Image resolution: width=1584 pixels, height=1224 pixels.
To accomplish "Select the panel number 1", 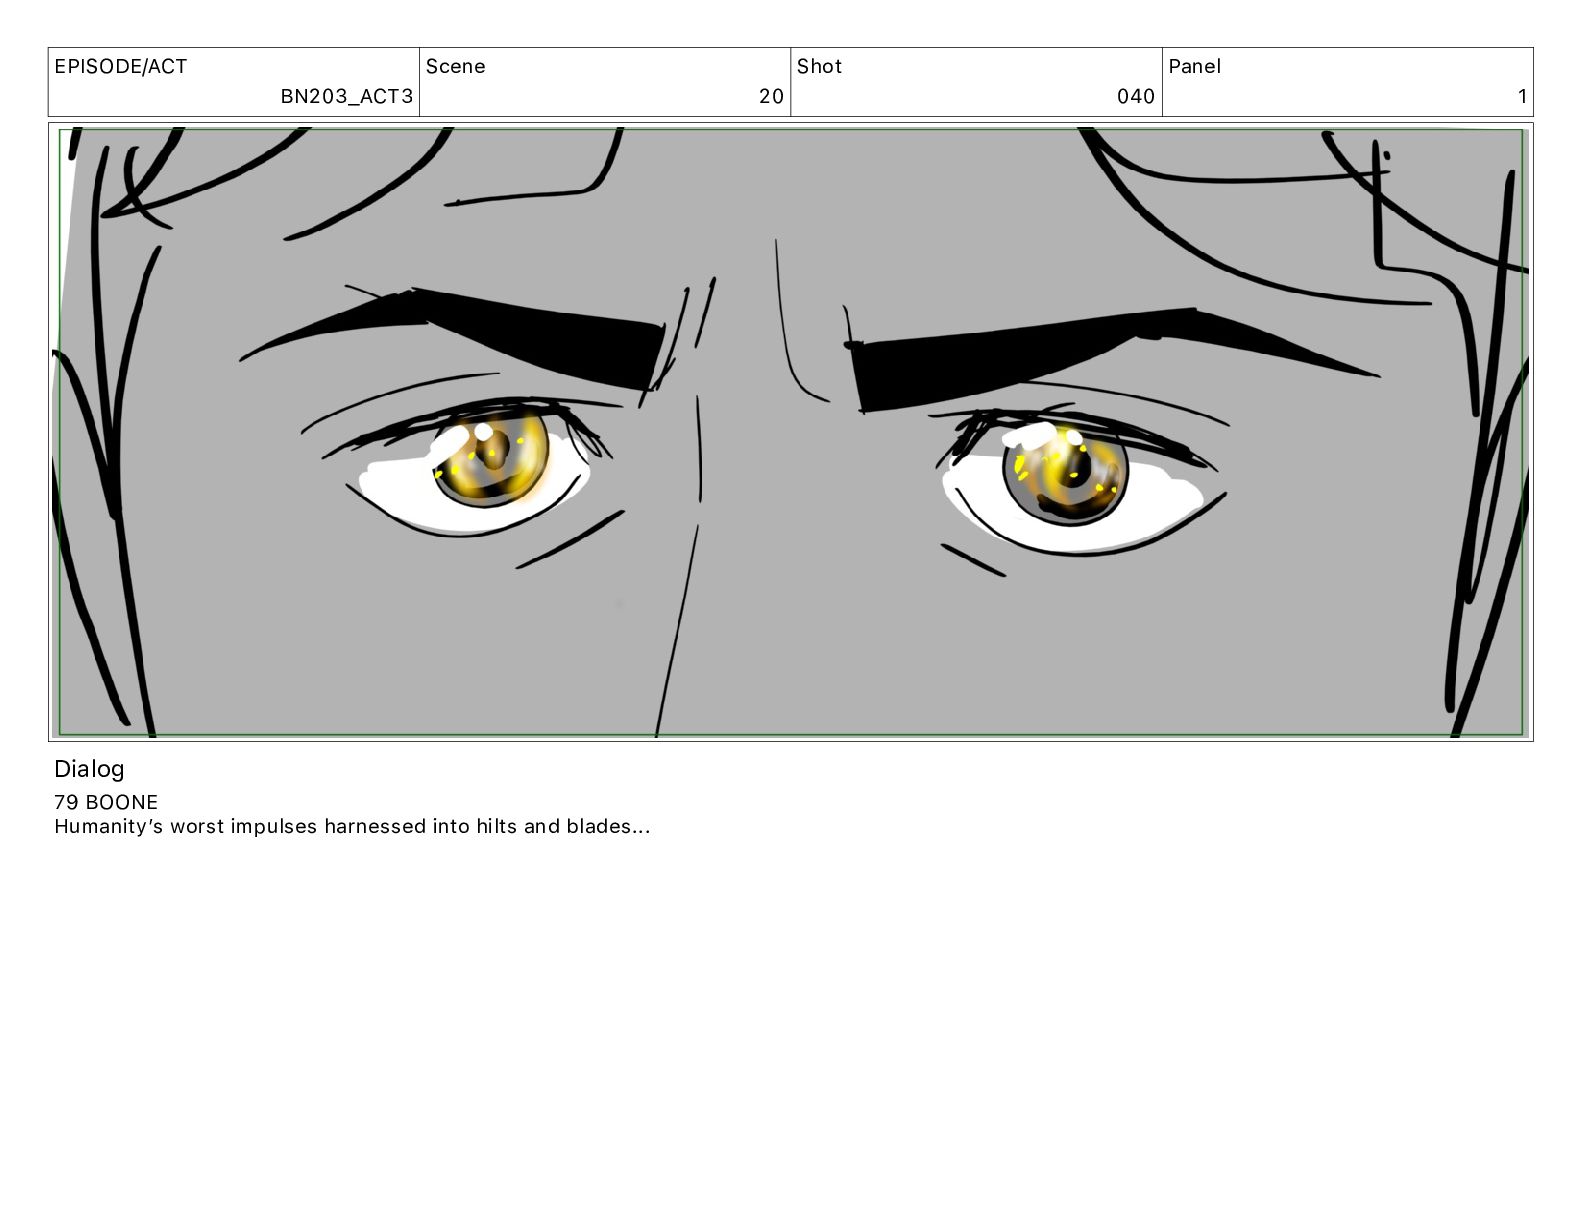I will (1522, 96).
